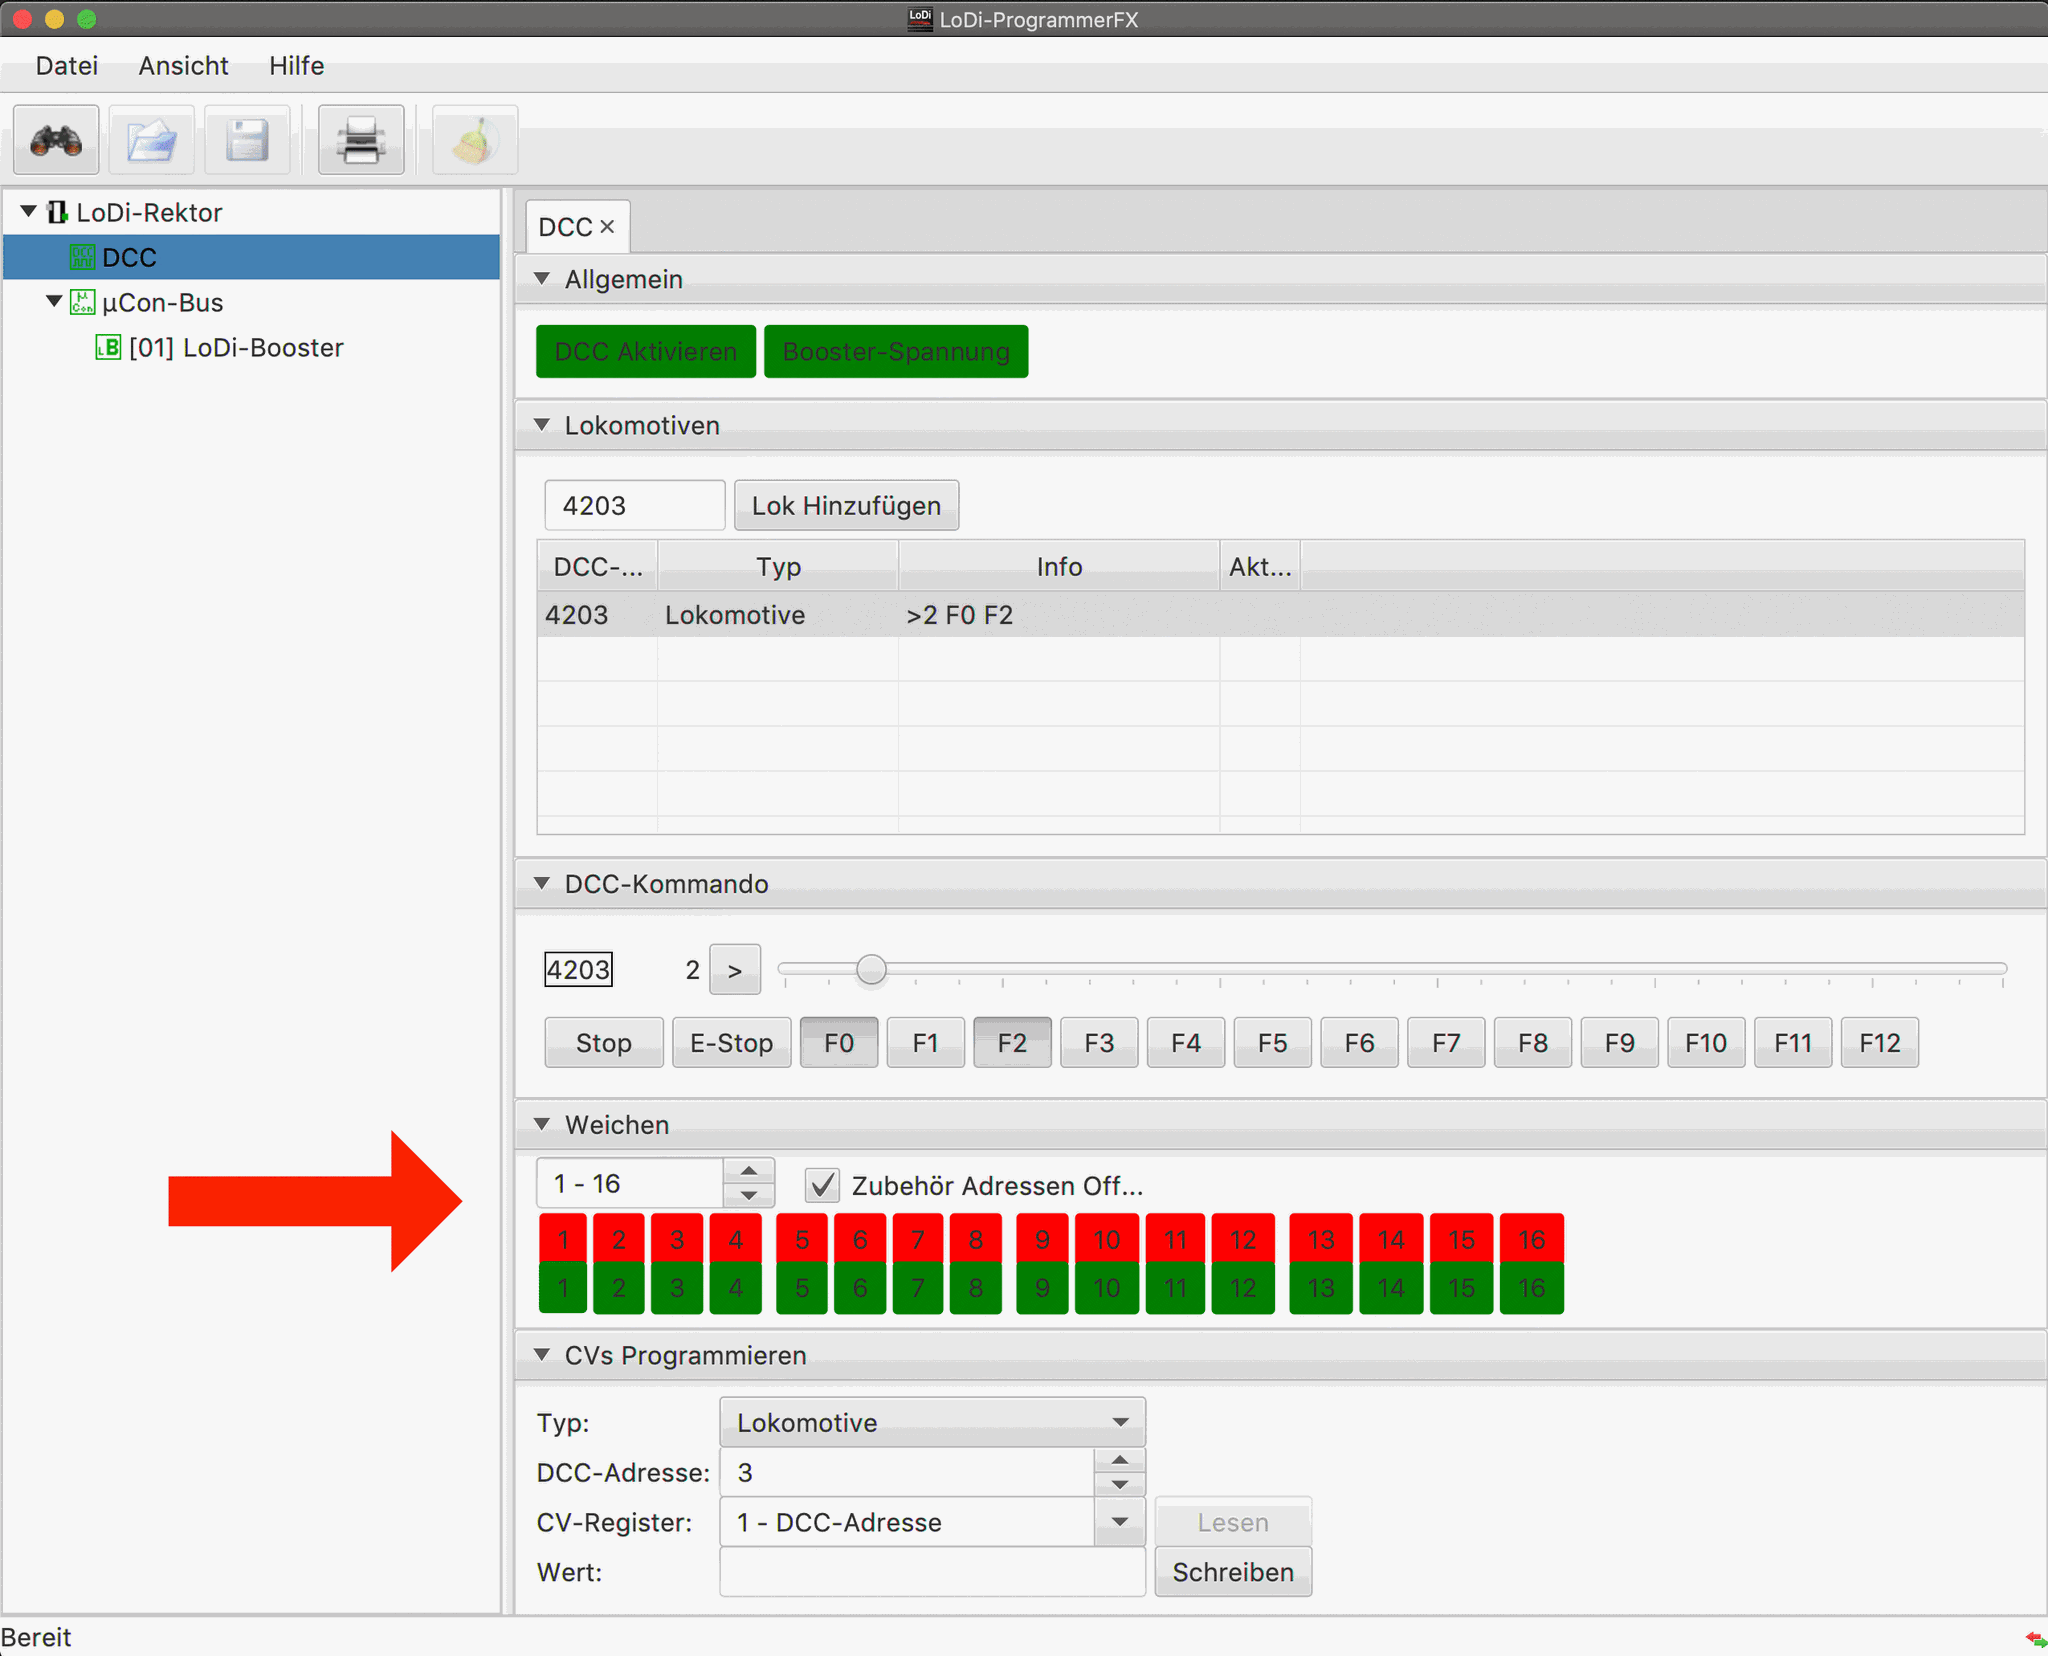Open the Hilfe menu

[296, 66]
